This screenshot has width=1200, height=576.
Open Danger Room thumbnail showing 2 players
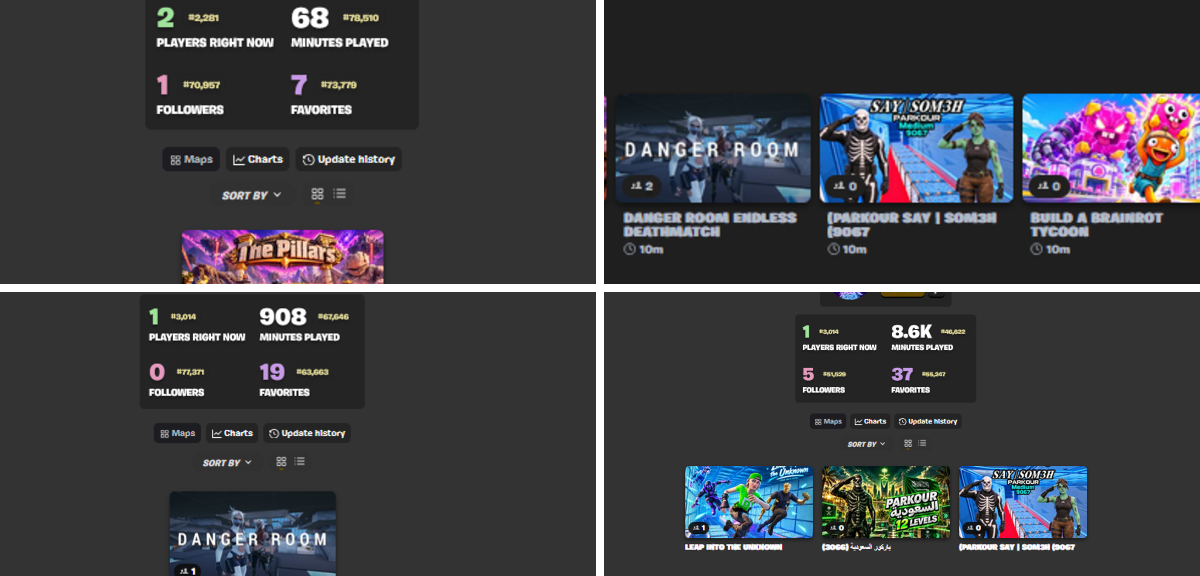(x=713, y=148)
